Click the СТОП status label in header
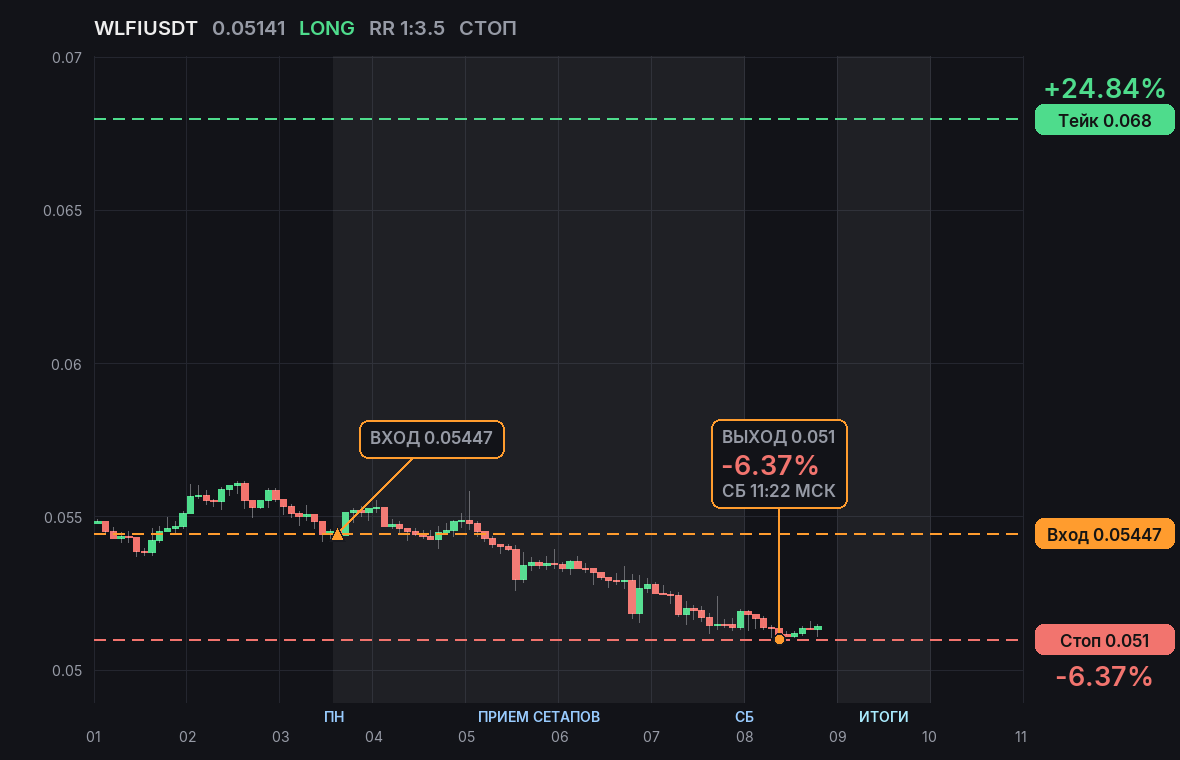Viewport: 1180px width, 760px height. pyautogui.click(x=488, y=29)
